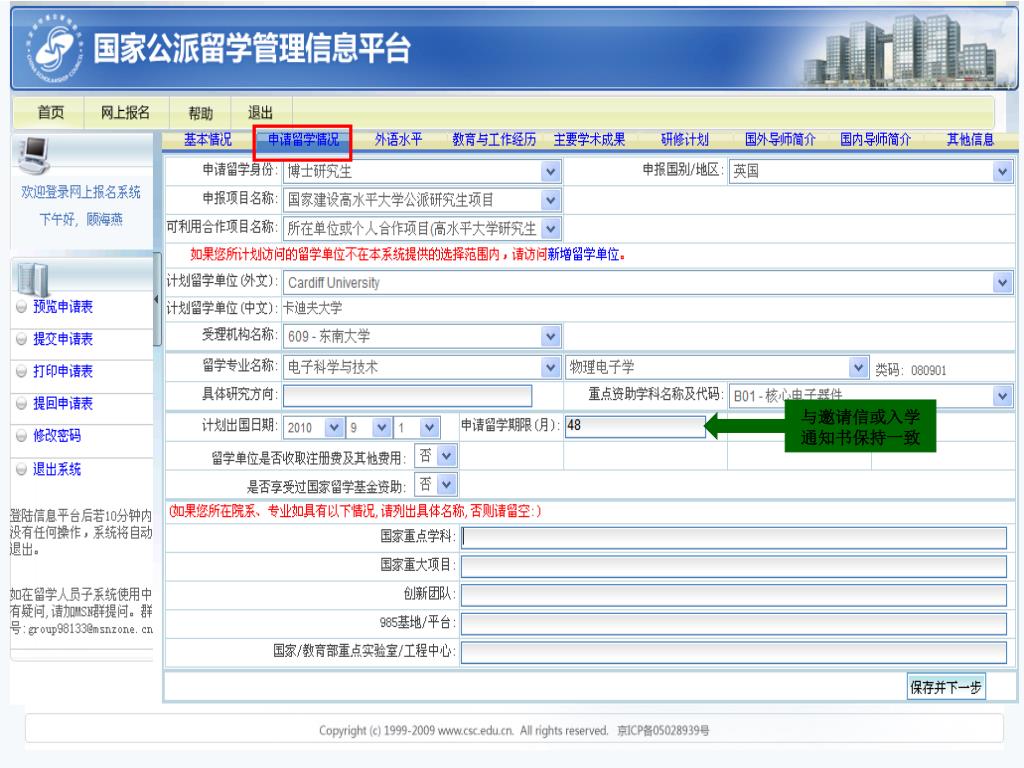This screenshot has height=768, width=1024.
Task: Open the 留学单位是否收取注册费 yes/no dropdown
Action: pos(446,456)
